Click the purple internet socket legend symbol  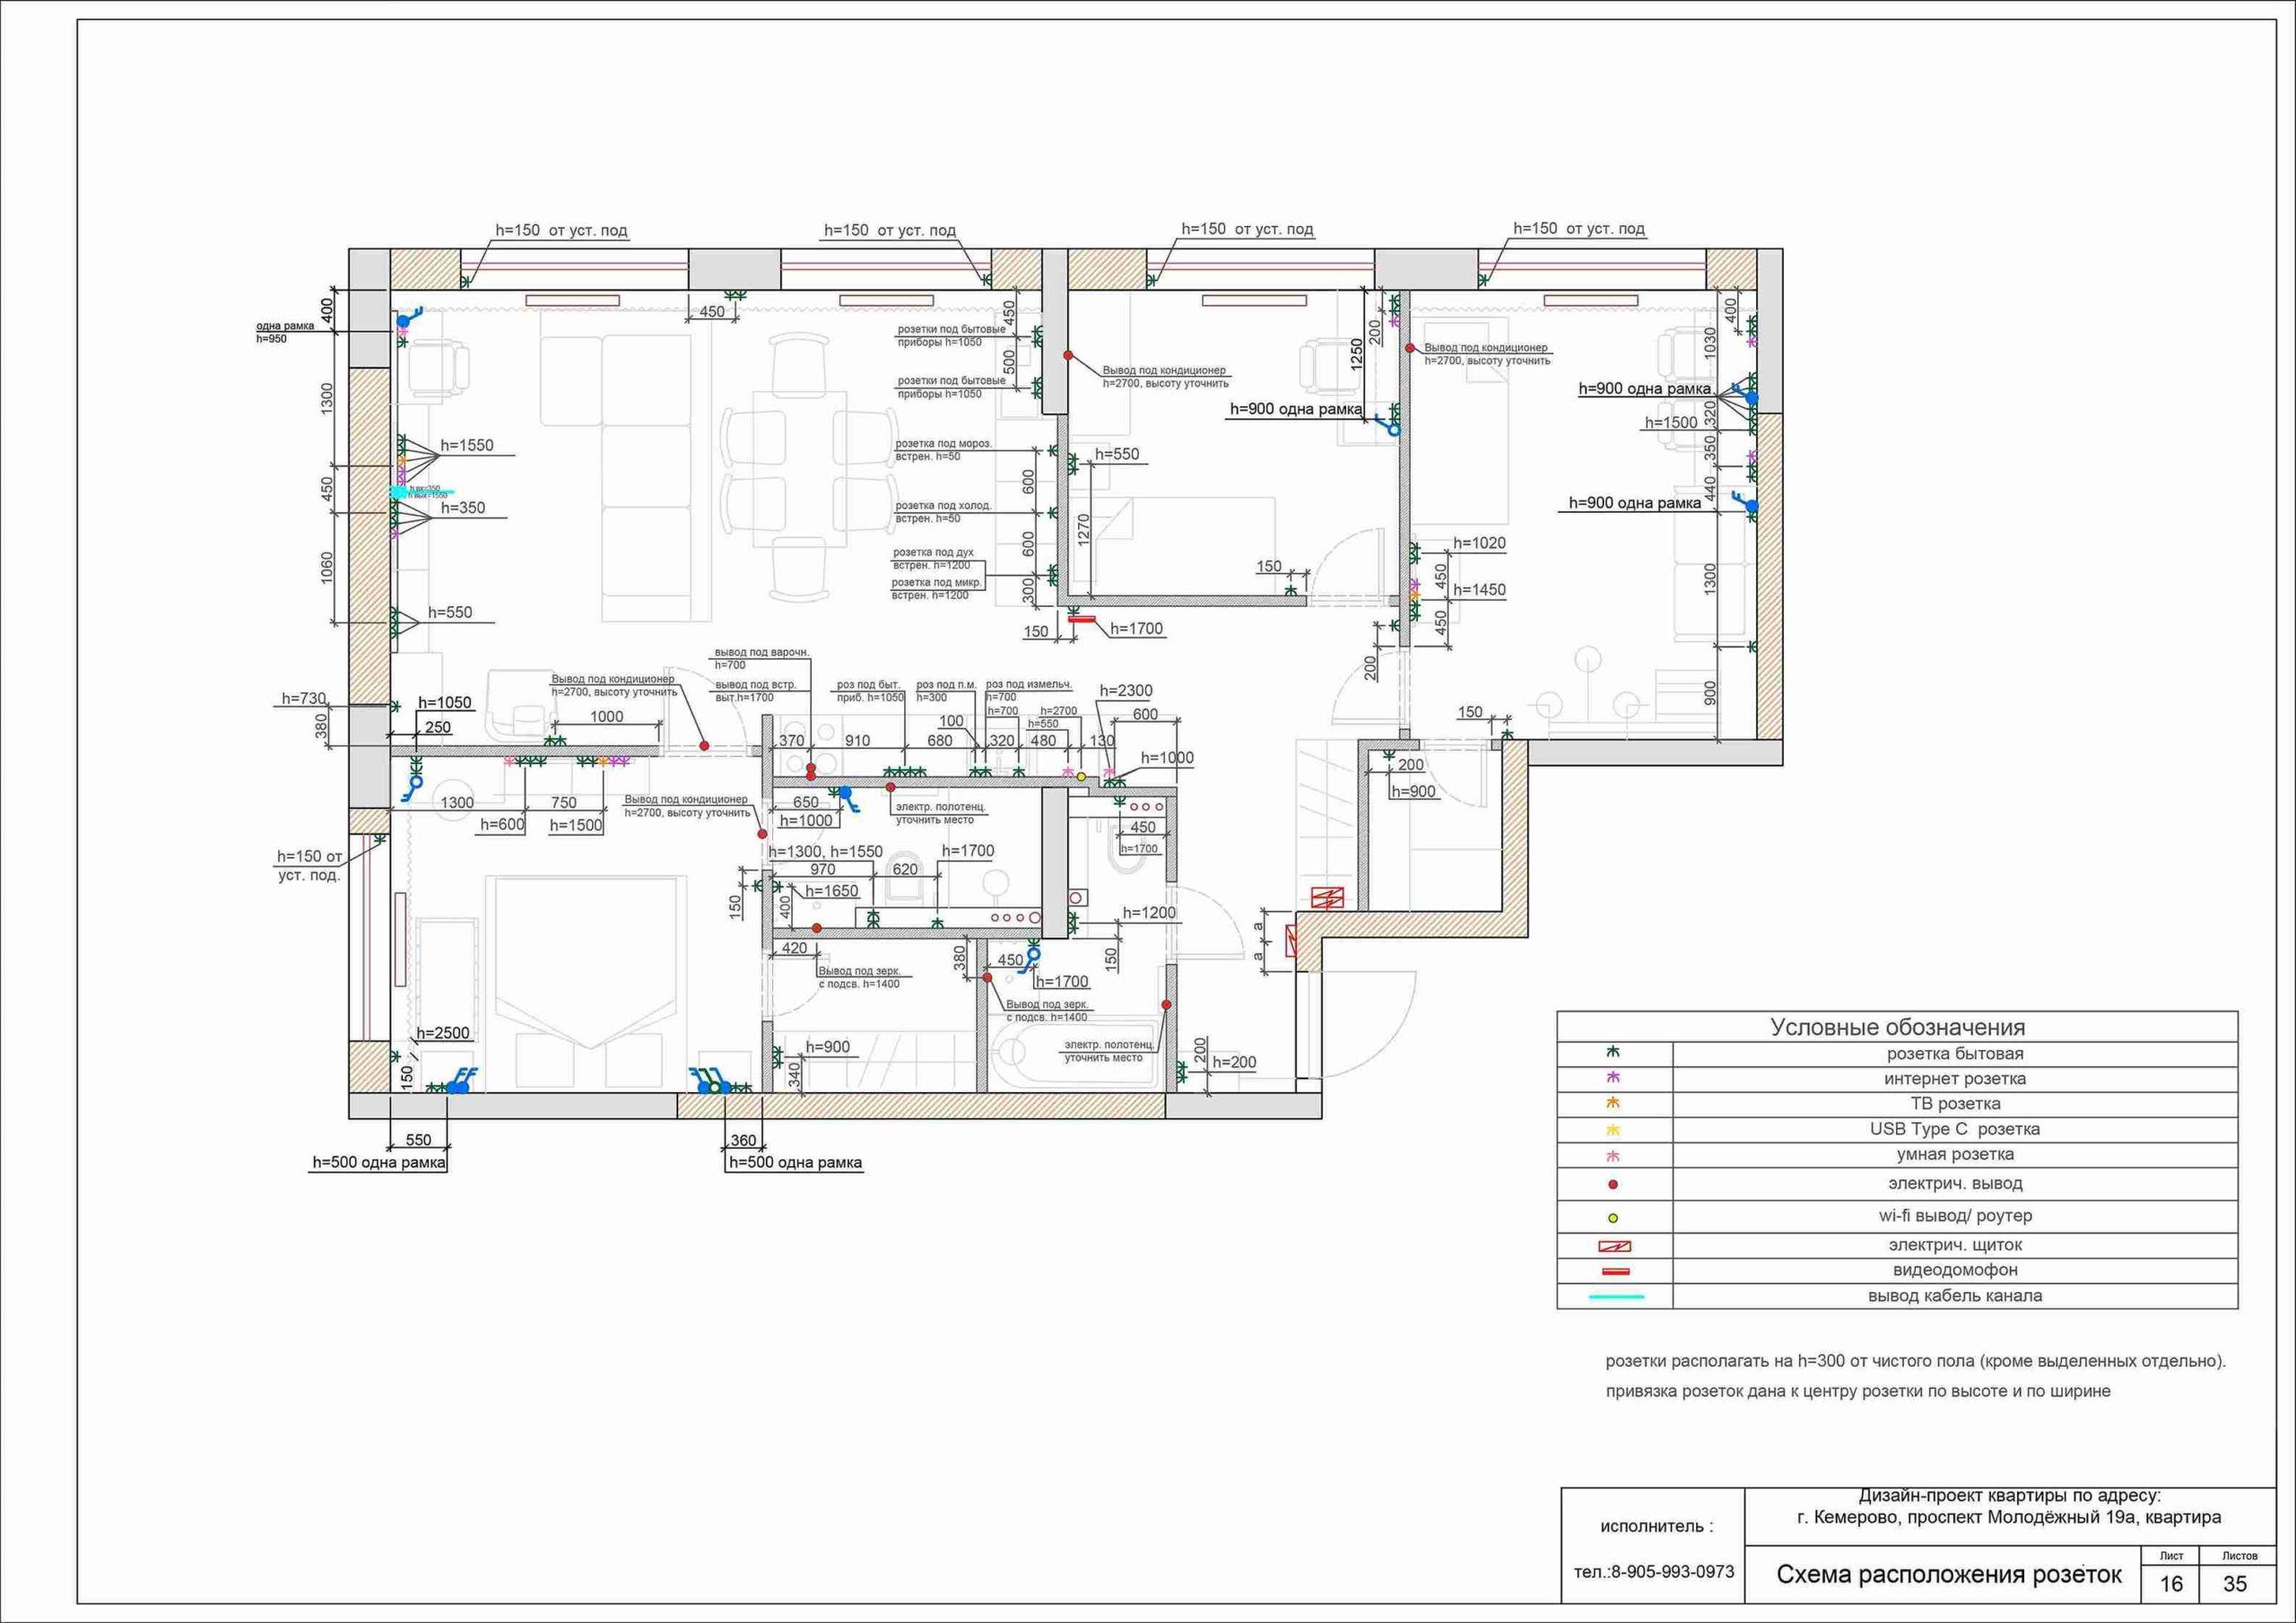point(1613,1078)
